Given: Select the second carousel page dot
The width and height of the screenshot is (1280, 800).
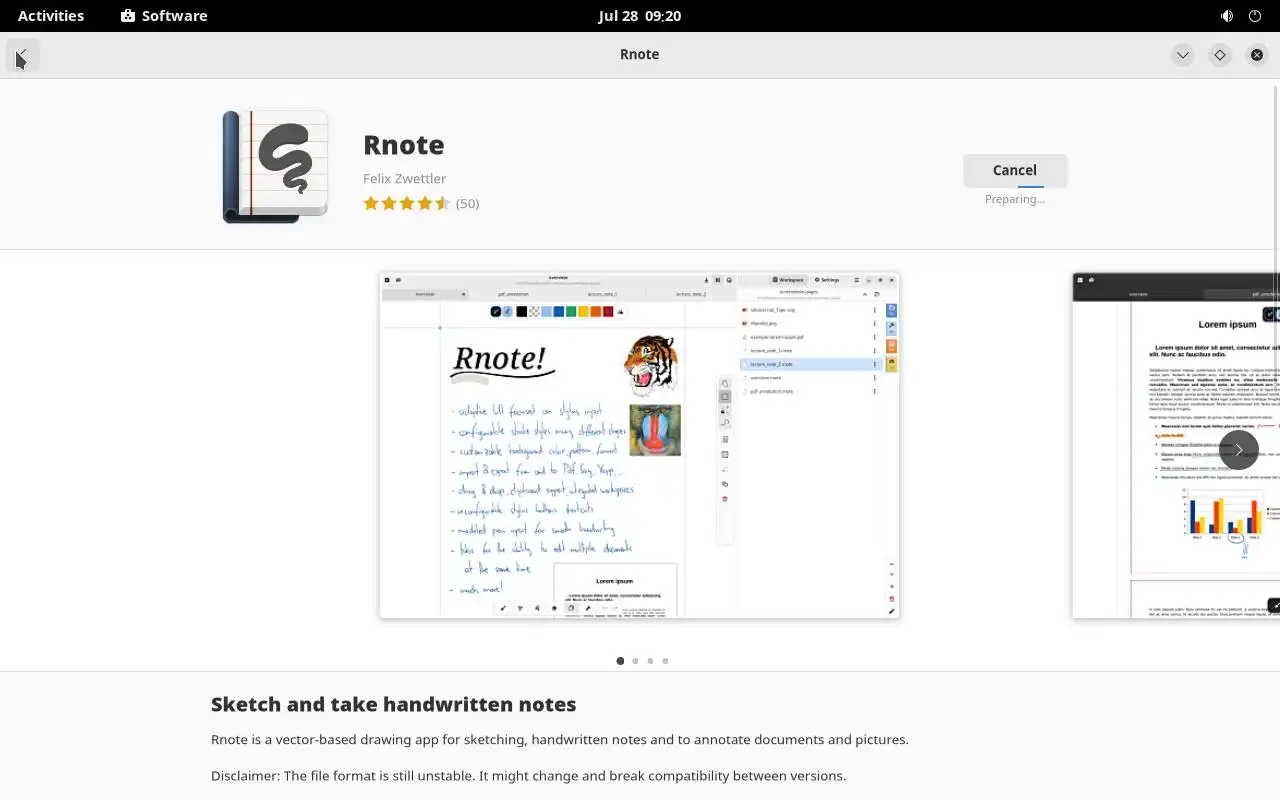Looking at the screenshot, I should (x=635, y=661).
